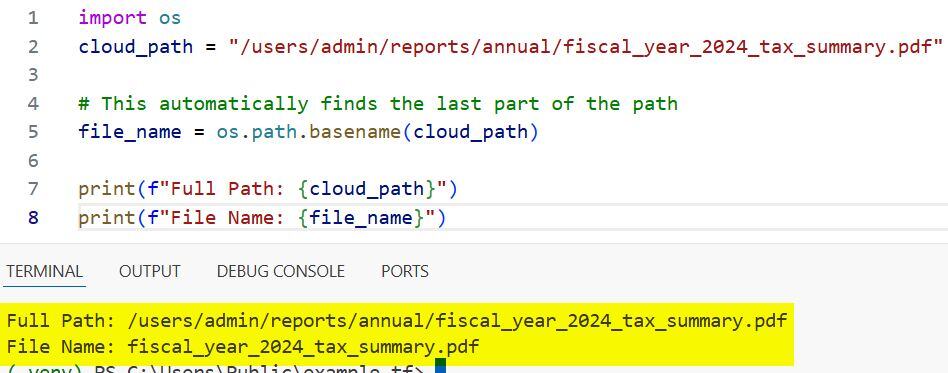The width and height of the screenshot is (948, 373).
Task: Click the 'import' keyword on line 1
Action: click(x=112, y=18)
